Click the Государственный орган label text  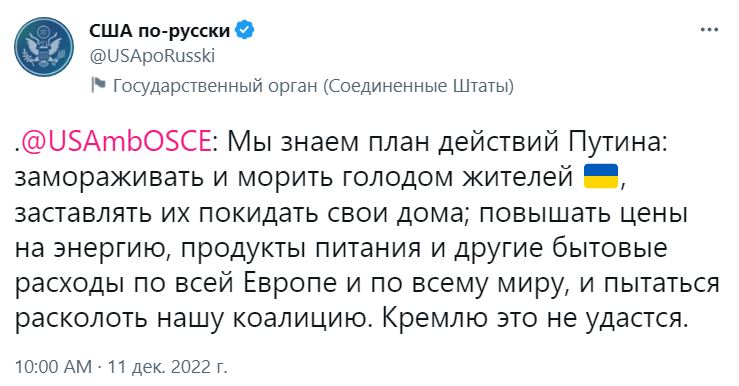(215, 86)
